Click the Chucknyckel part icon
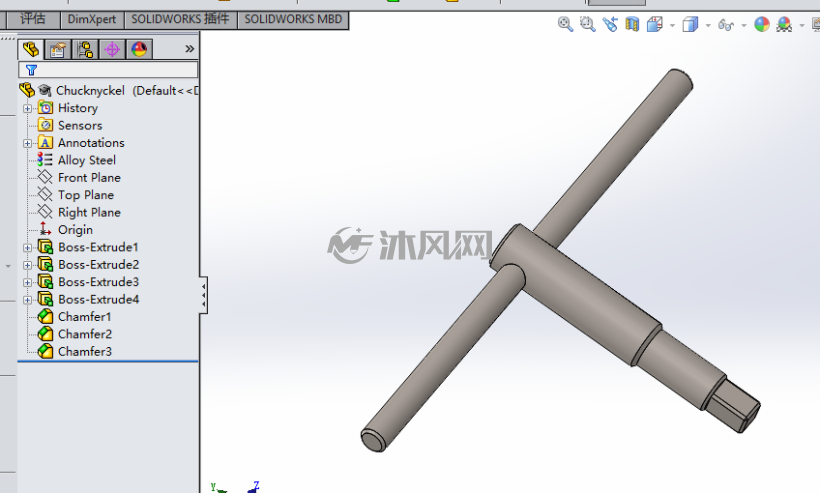 [27, 90]
